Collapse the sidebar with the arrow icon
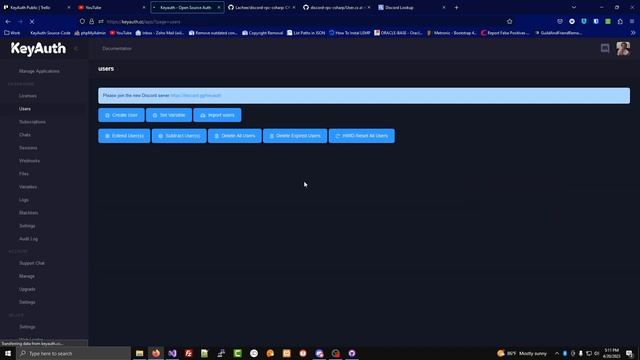Viewport: 640px width, 360px height. (76, 49)
